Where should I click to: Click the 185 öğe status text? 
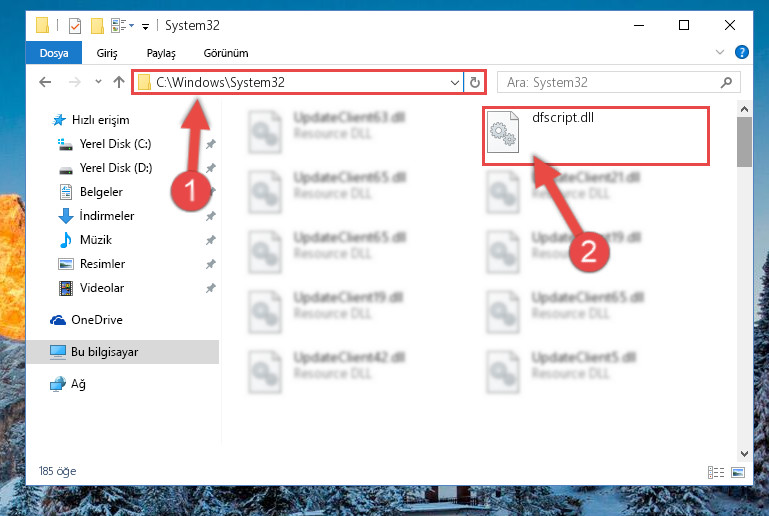point(57,471)
